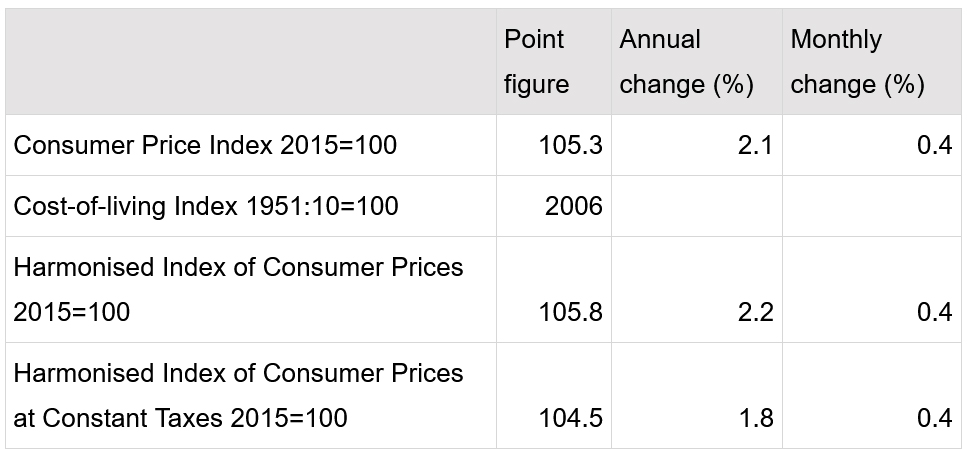Click the empty monthly change cell for Cost-of-living

click(x=872, y=206)
